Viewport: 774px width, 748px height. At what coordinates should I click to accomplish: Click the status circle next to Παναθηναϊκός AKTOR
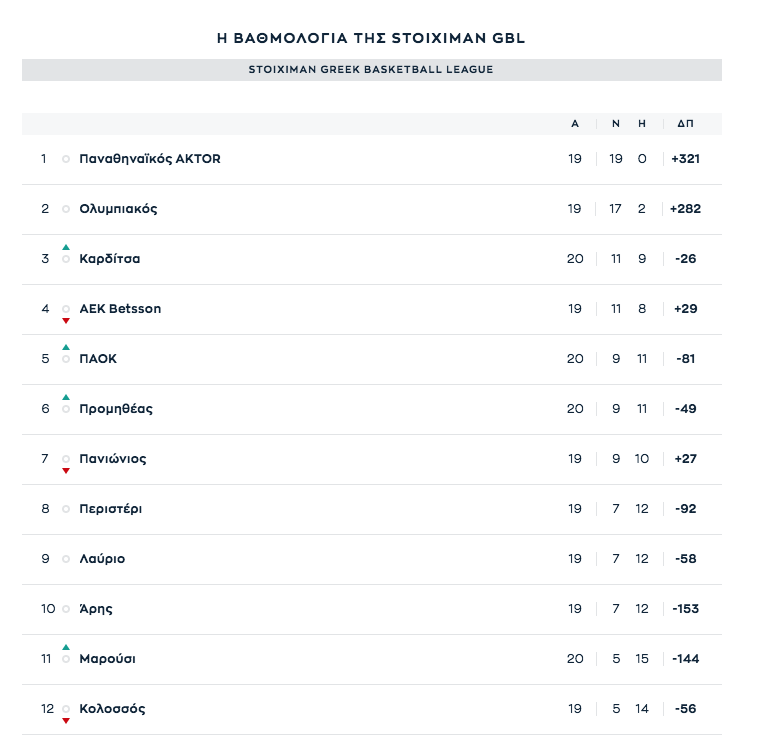pyautogui.click(x=66, y=159)
